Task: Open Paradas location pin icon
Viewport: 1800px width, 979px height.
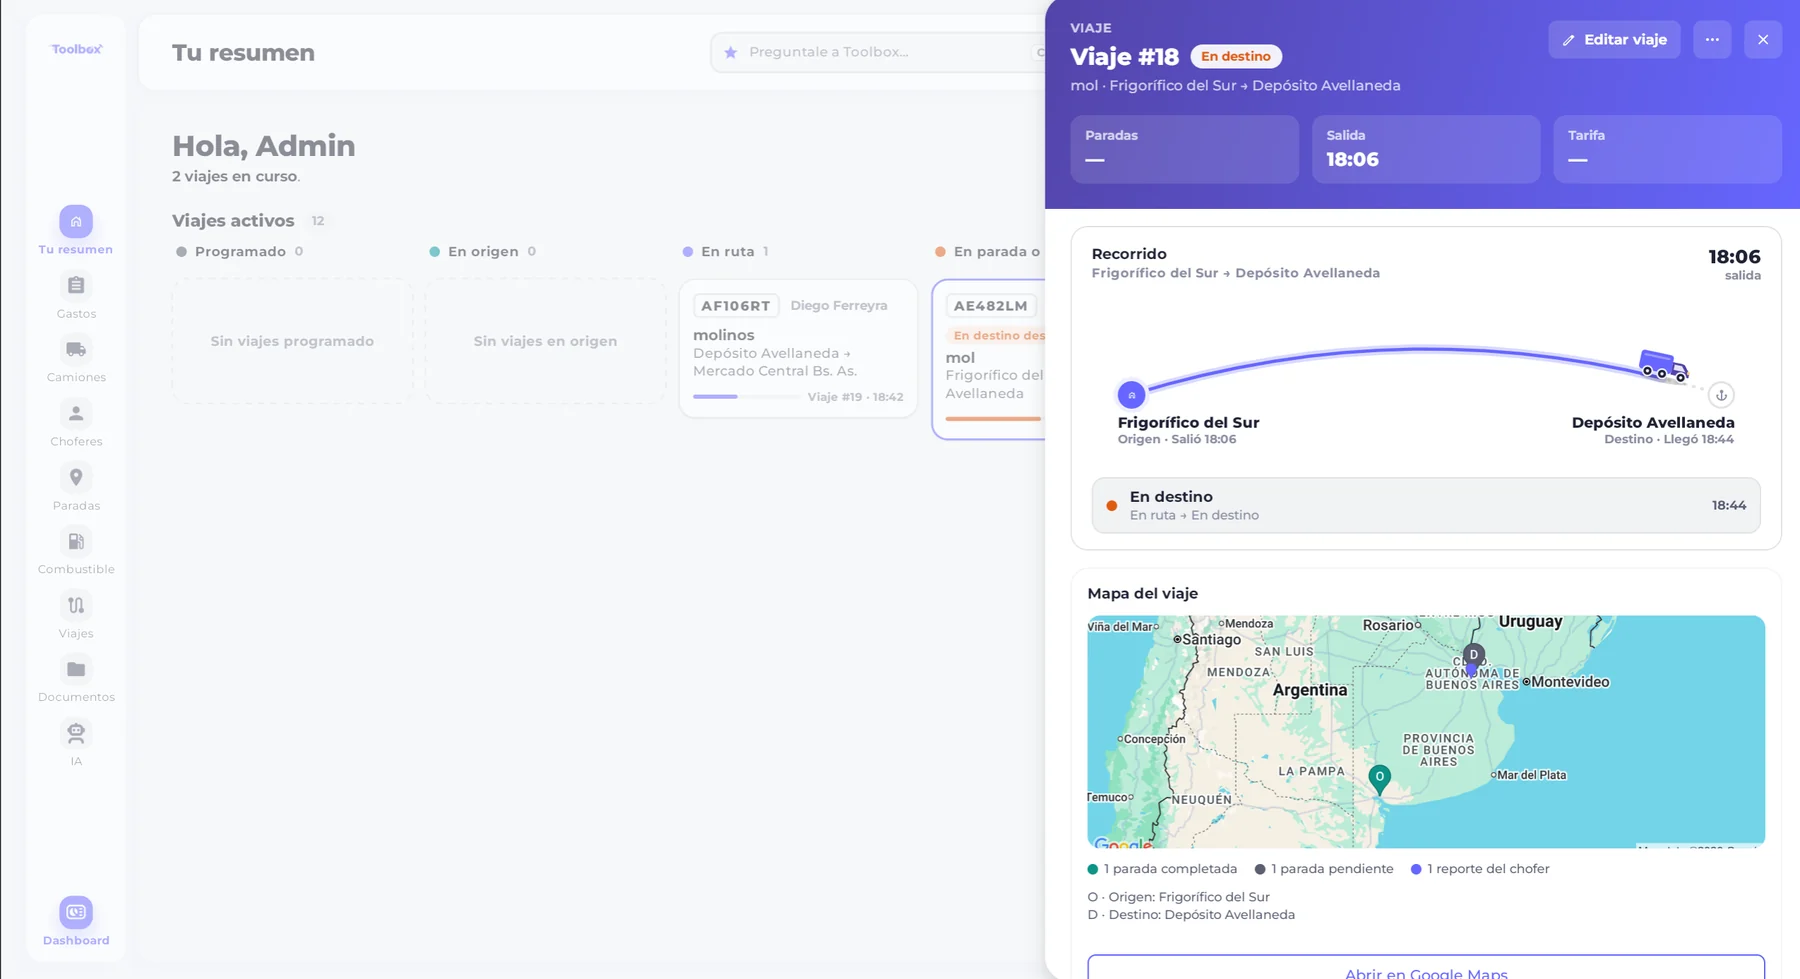Action: coord(76,478)
